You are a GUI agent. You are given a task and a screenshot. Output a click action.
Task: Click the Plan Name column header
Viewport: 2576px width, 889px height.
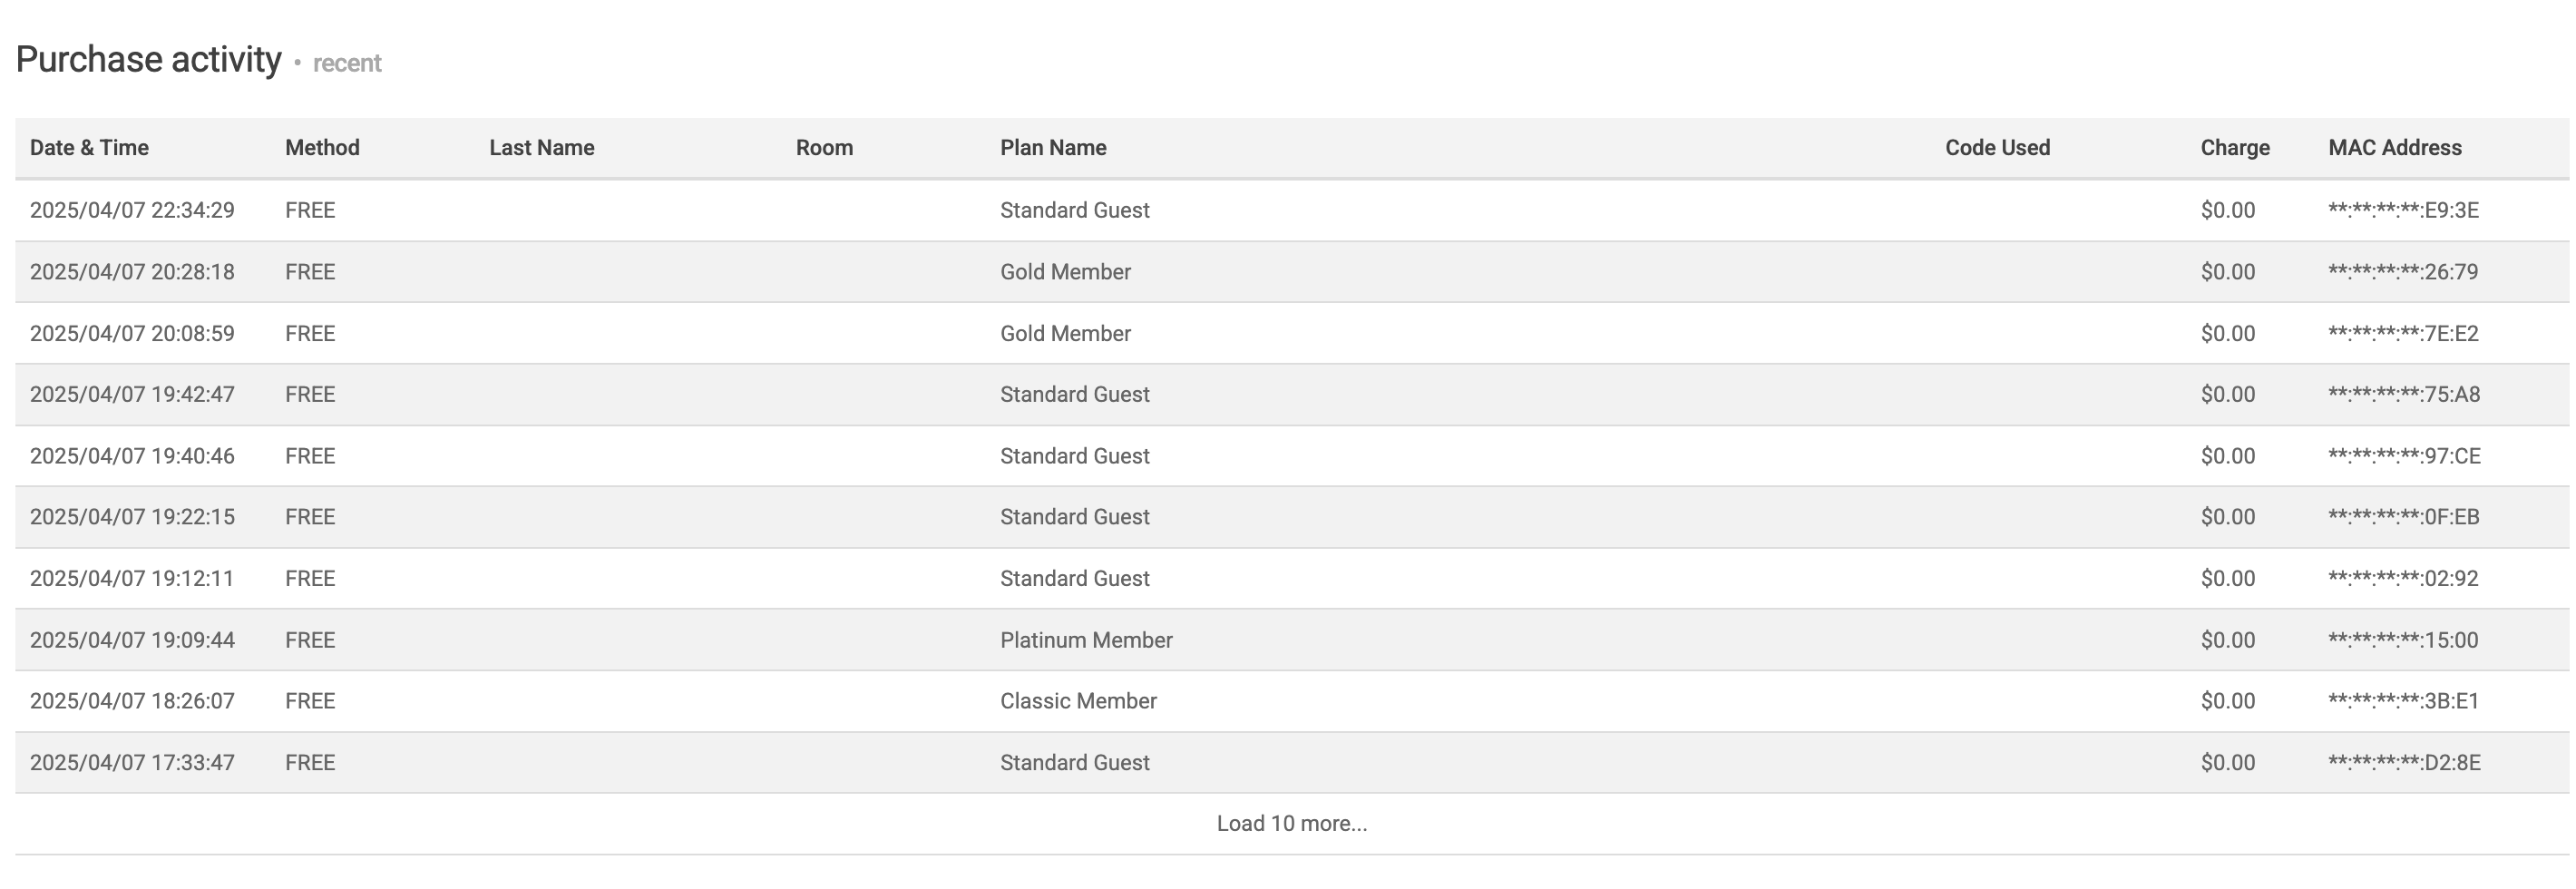[x=1053, y=148]
